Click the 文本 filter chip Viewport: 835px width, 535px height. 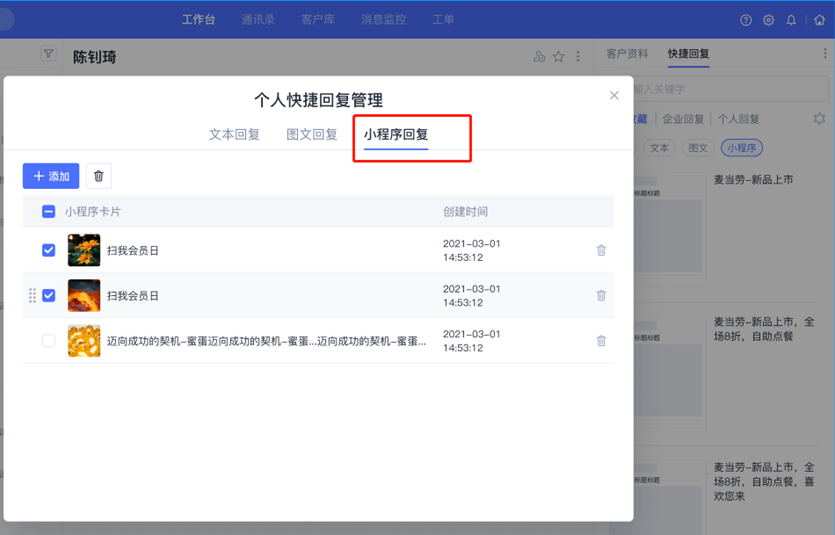(x=660, y=148)
